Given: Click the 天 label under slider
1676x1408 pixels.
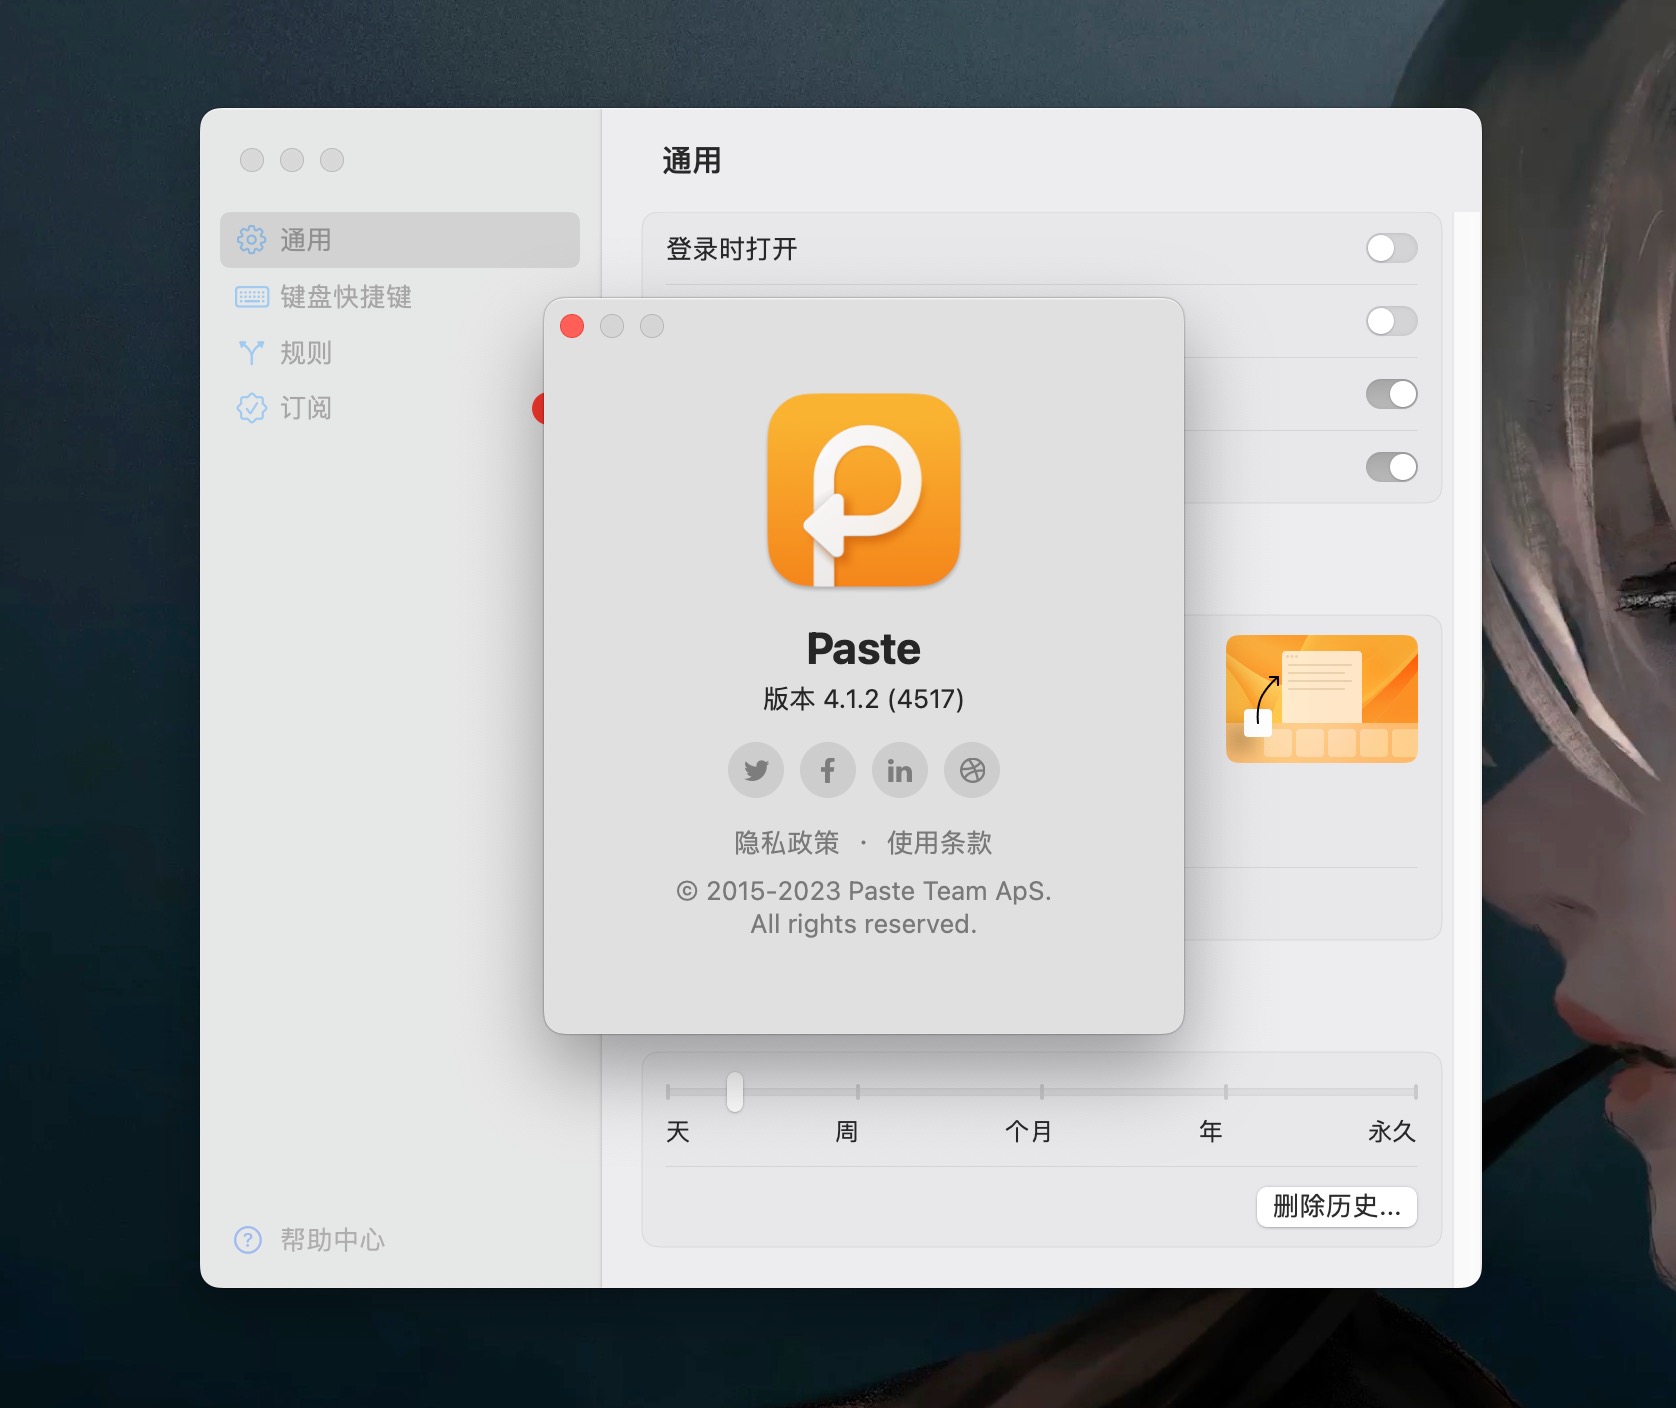Looking at the screenshot, I should click(x=678, y=1131).
